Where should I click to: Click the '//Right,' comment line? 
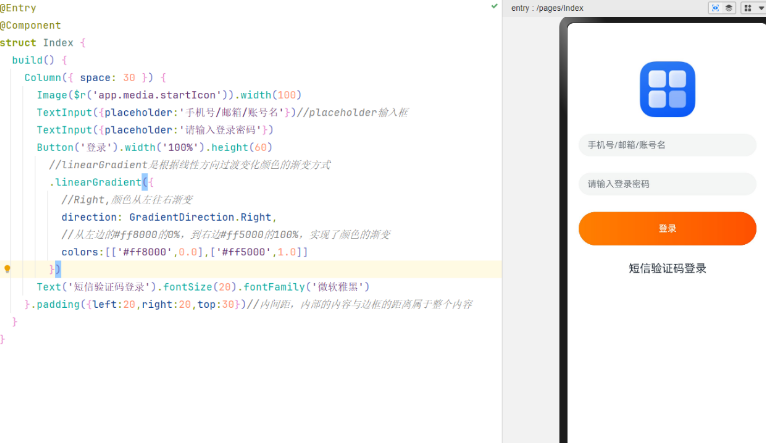127,199
